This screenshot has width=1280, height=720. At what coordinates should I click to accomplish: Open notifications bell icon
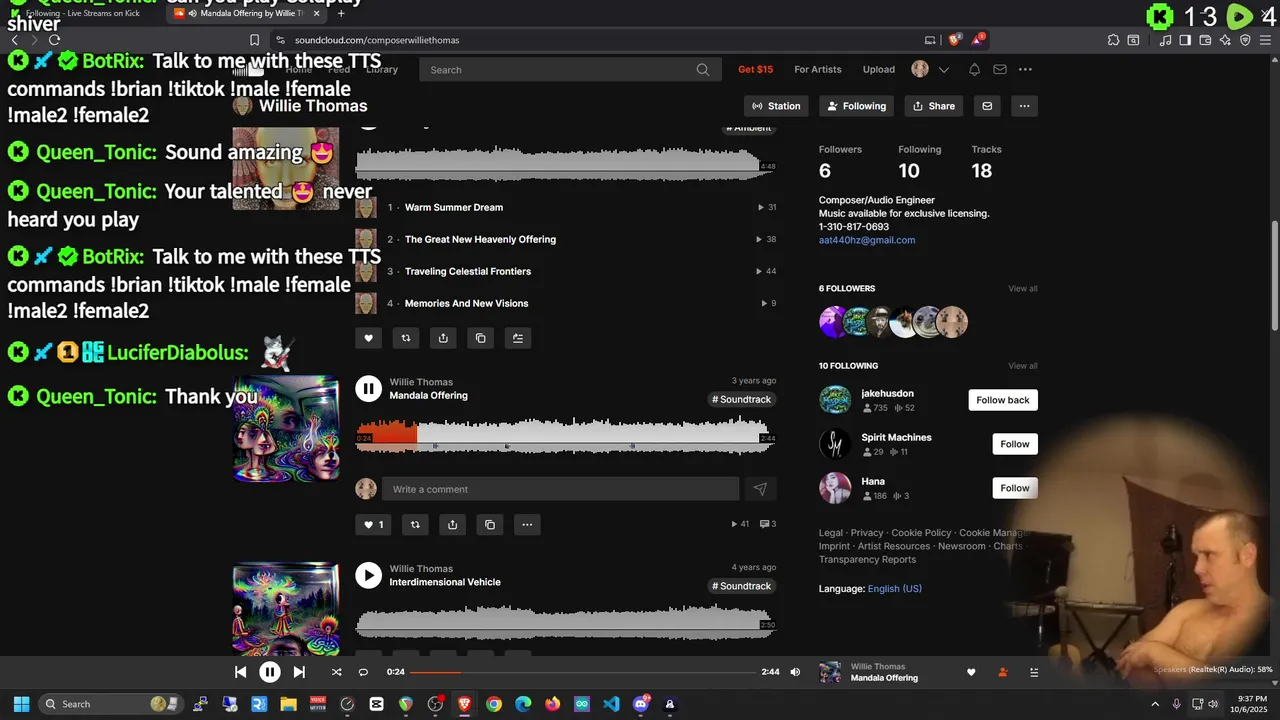point(974,69)
